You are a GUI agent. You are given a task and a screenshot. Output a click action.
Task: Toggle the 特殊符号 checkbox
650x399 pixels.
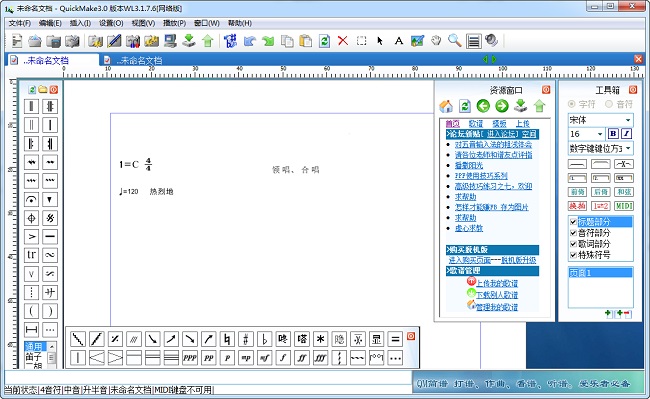573,255
